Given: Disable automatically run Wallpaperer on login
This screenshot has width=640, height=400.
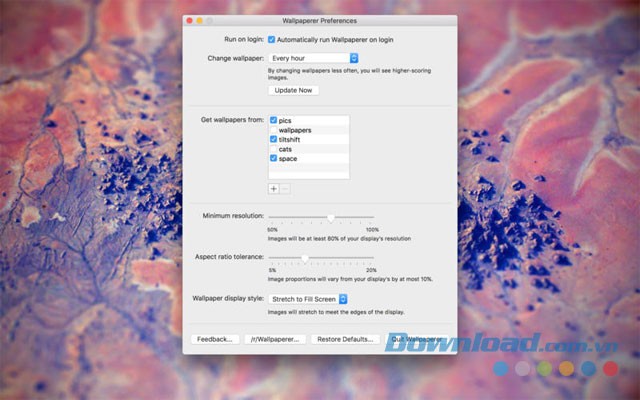Looking at the screenshot, I should point(272,39).
